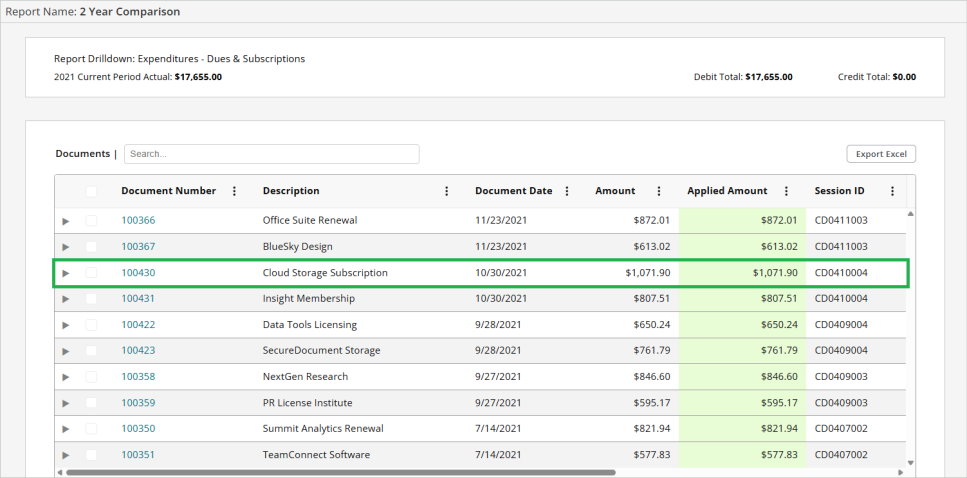
Task: Expand the NextGen Research row details
Action: point(66,377)
